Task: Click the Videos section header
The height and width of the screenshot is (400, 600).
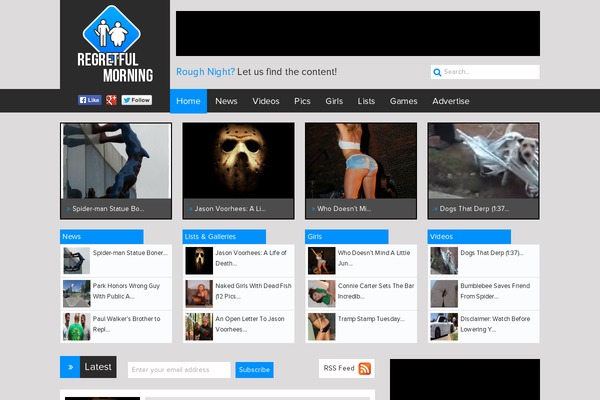Action: pyautogui.click(x=469, y=237)
